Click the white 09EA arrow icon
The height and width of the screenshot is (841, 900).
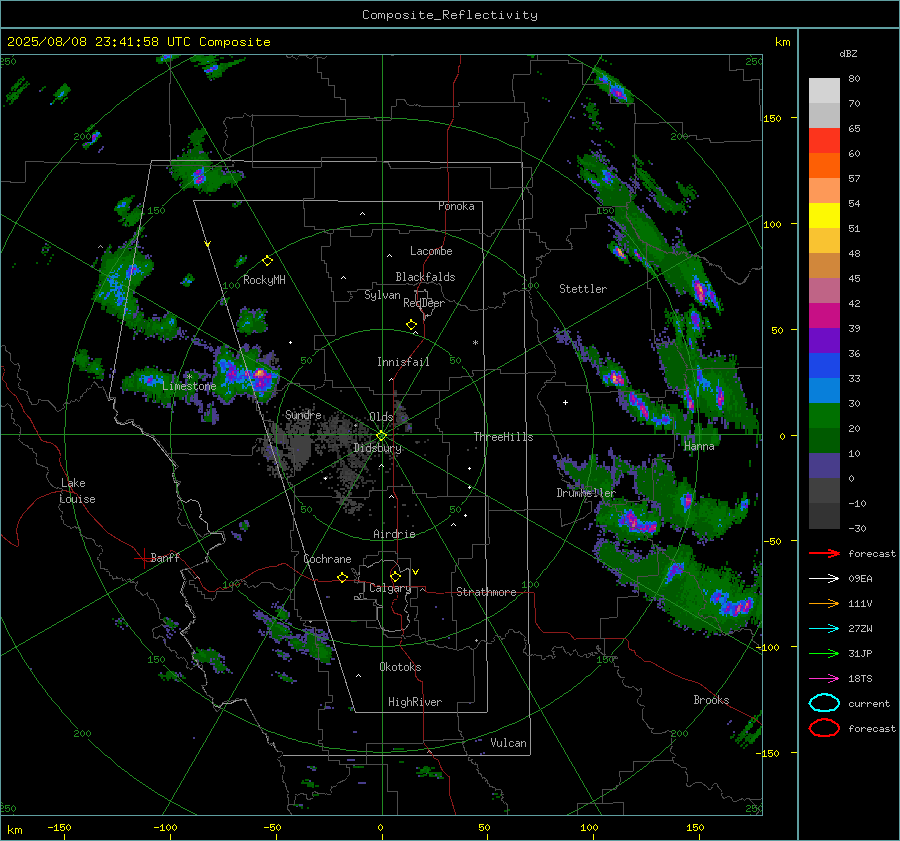coord(824,579)
